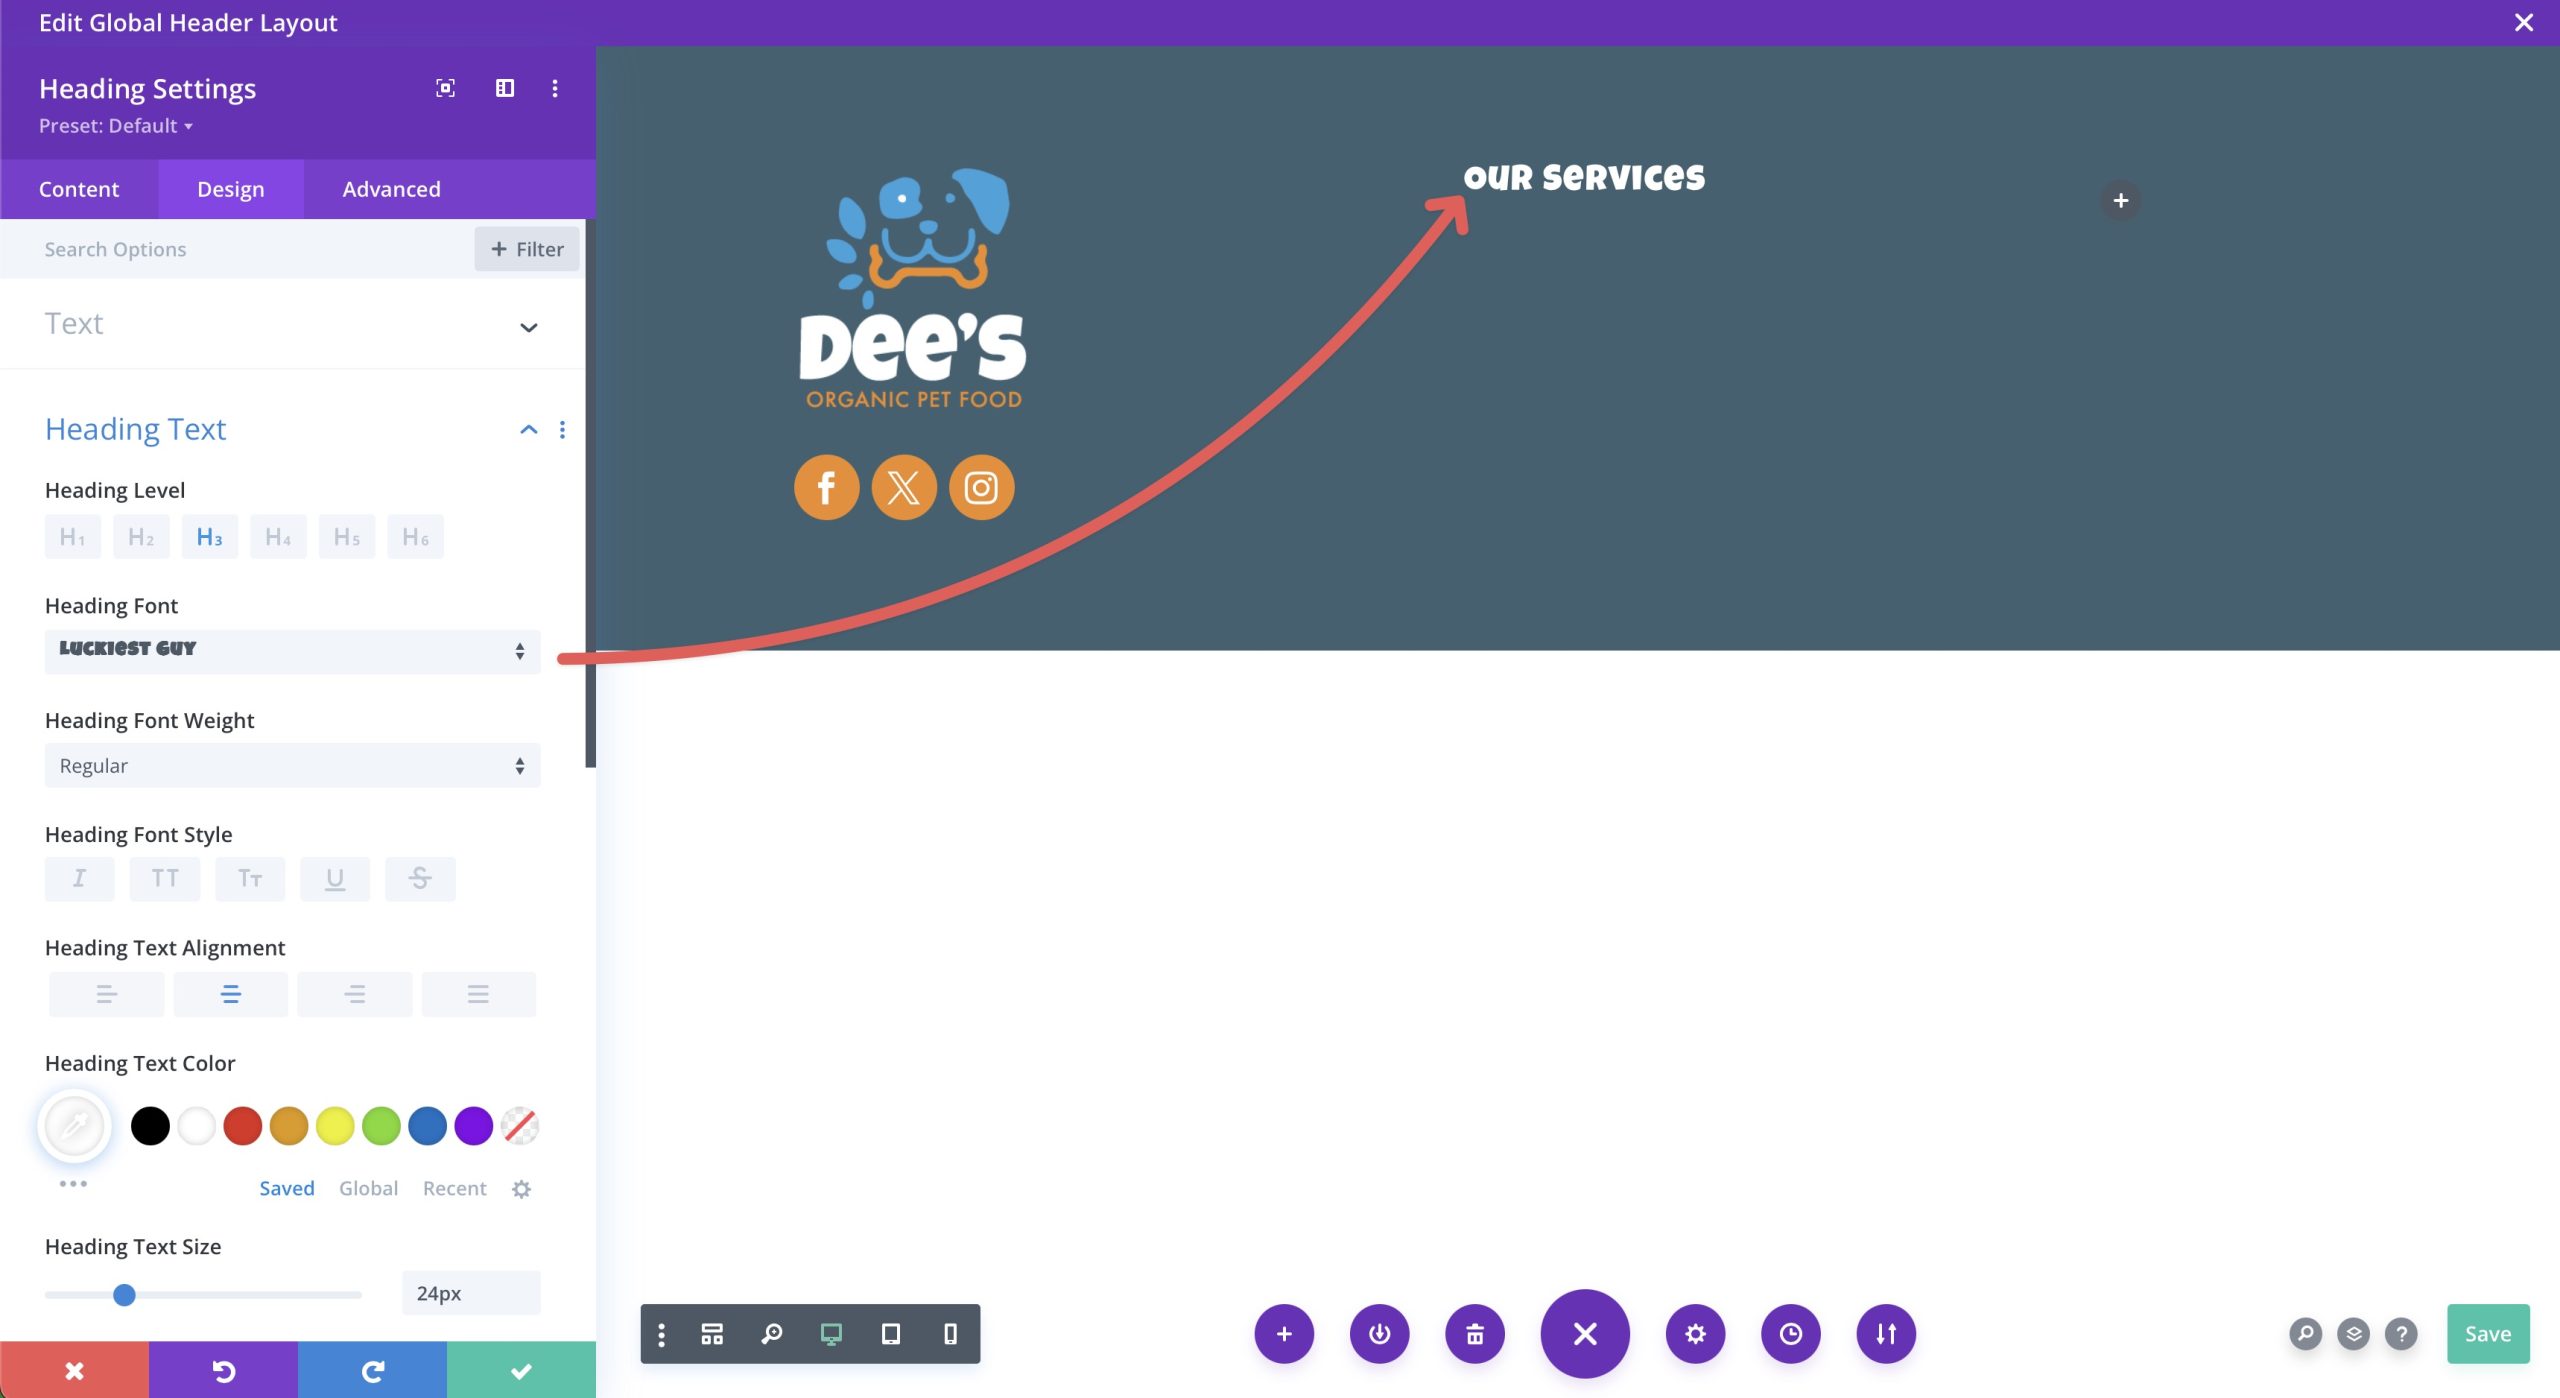This screenshot has height=1398, width=2560.
Task: Click the undo arrow icon
Action: click(x=222, y=1370)
